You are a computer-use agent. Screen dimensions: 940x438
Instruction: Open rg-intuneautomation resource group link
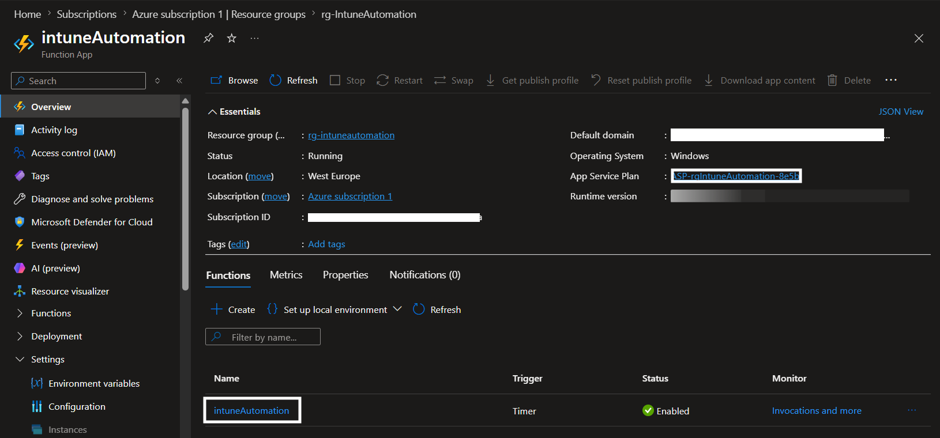(351, 135)
